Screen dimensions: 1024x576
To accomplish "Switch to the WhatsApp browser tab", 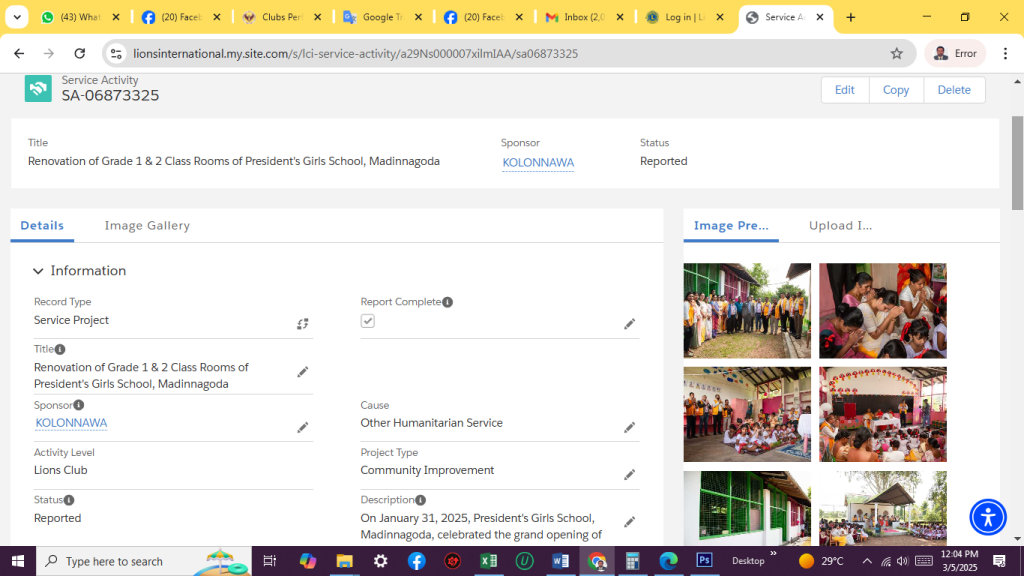I will [x=81, y=18].
